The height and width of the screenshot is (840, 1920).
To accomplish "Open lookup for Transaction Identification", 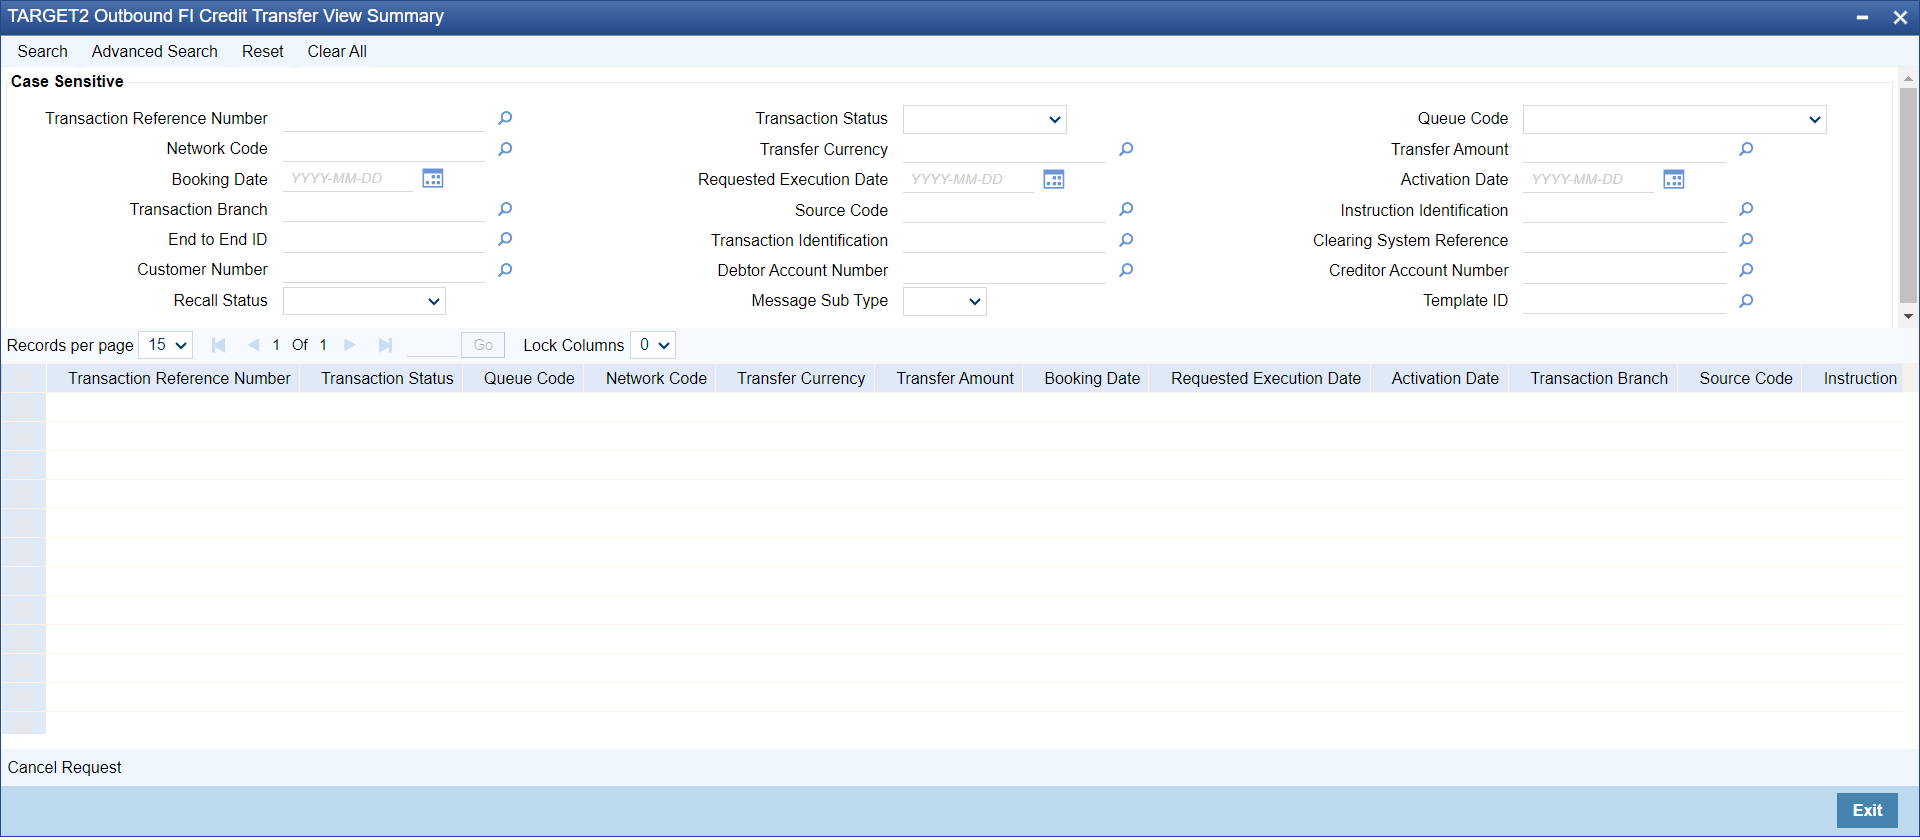I will (x=1126, y=240).
